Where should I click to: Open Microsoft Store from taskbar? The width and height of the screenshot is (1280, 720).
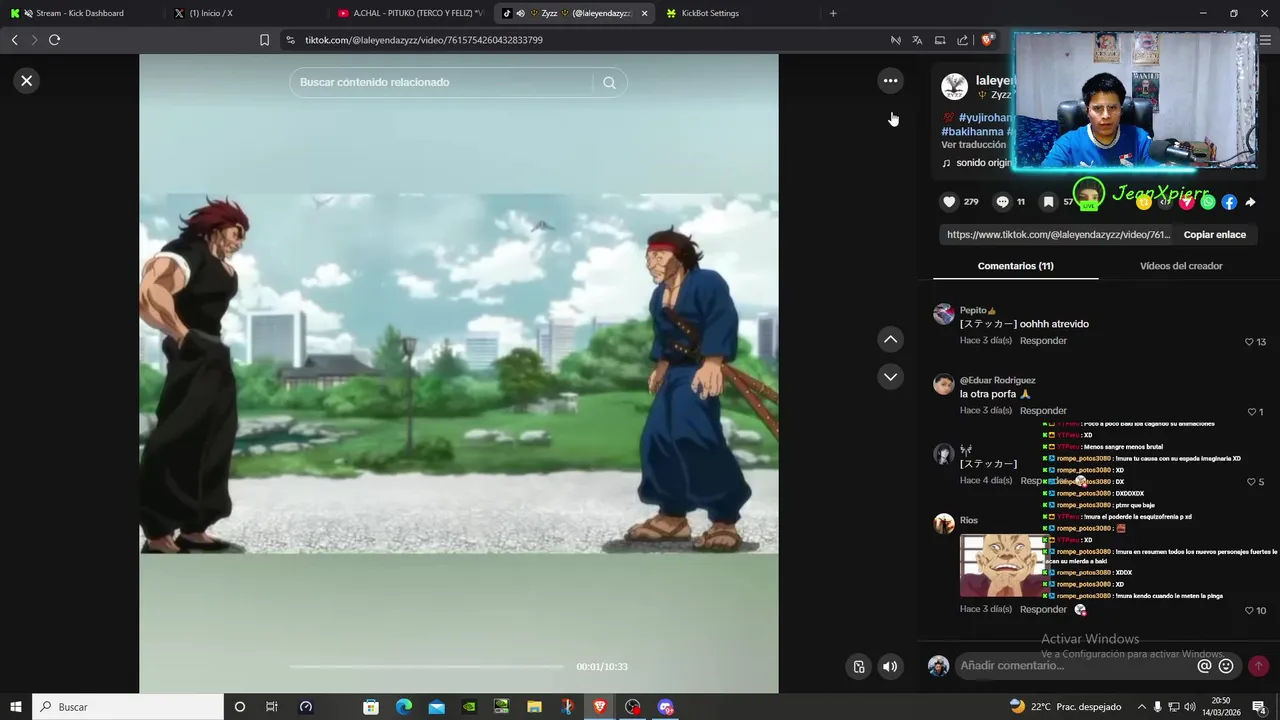point(371,707)
